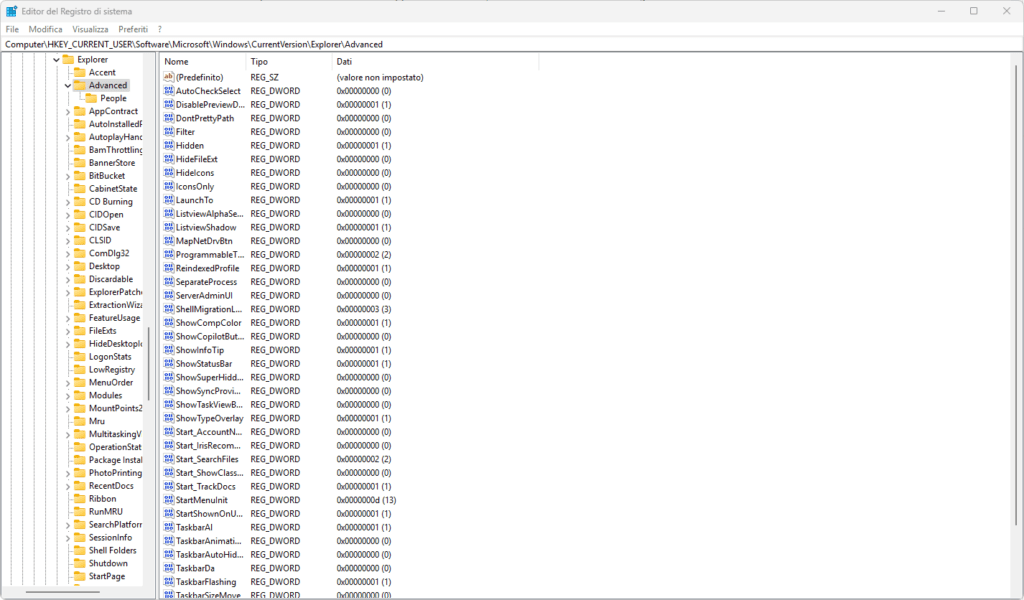Select the HideIcons value name

coord(195,173)
